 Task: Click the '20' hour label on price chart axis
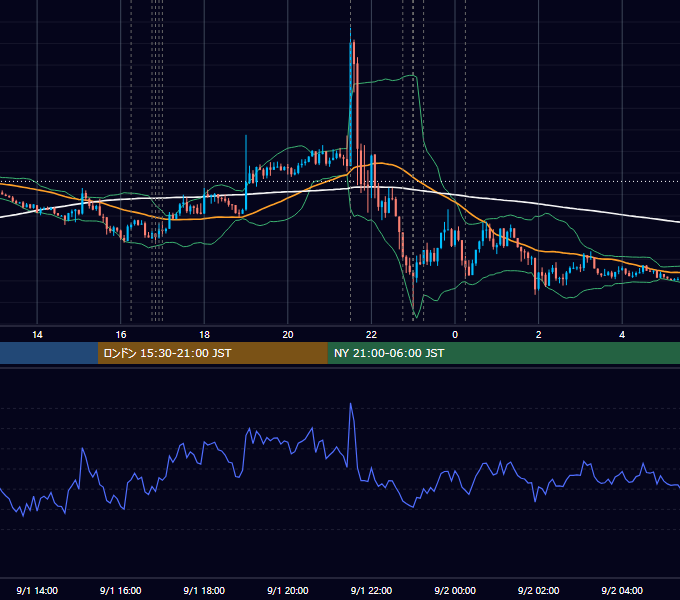tap(288, 335)
